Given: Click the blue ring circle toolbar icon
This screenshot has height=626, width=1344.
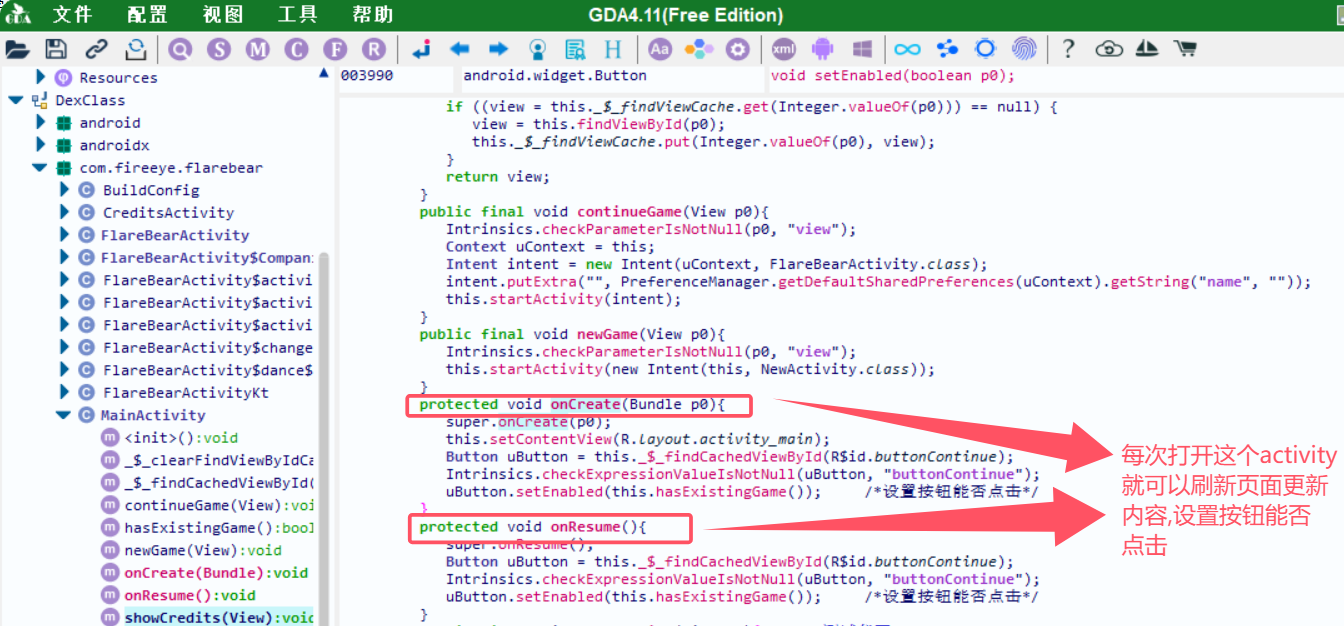Looking at the screenshot, I should [985, 48].
